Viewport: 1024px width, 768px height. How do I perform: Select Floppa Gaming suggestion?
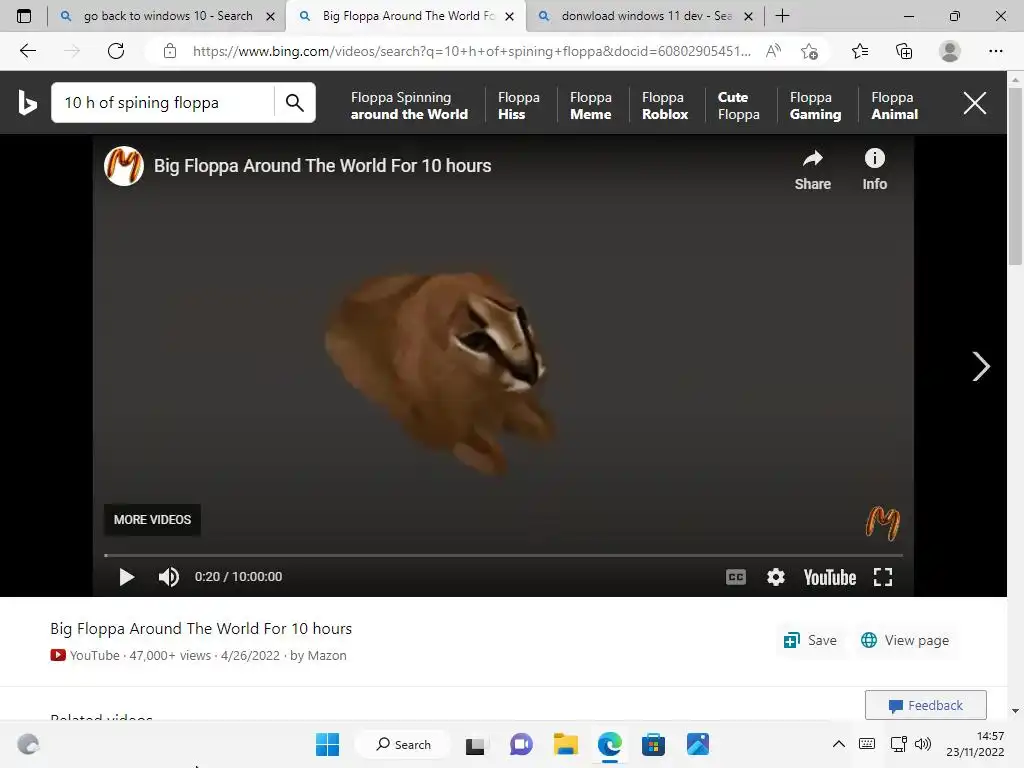pyautogui.click(x=815, y=105)
